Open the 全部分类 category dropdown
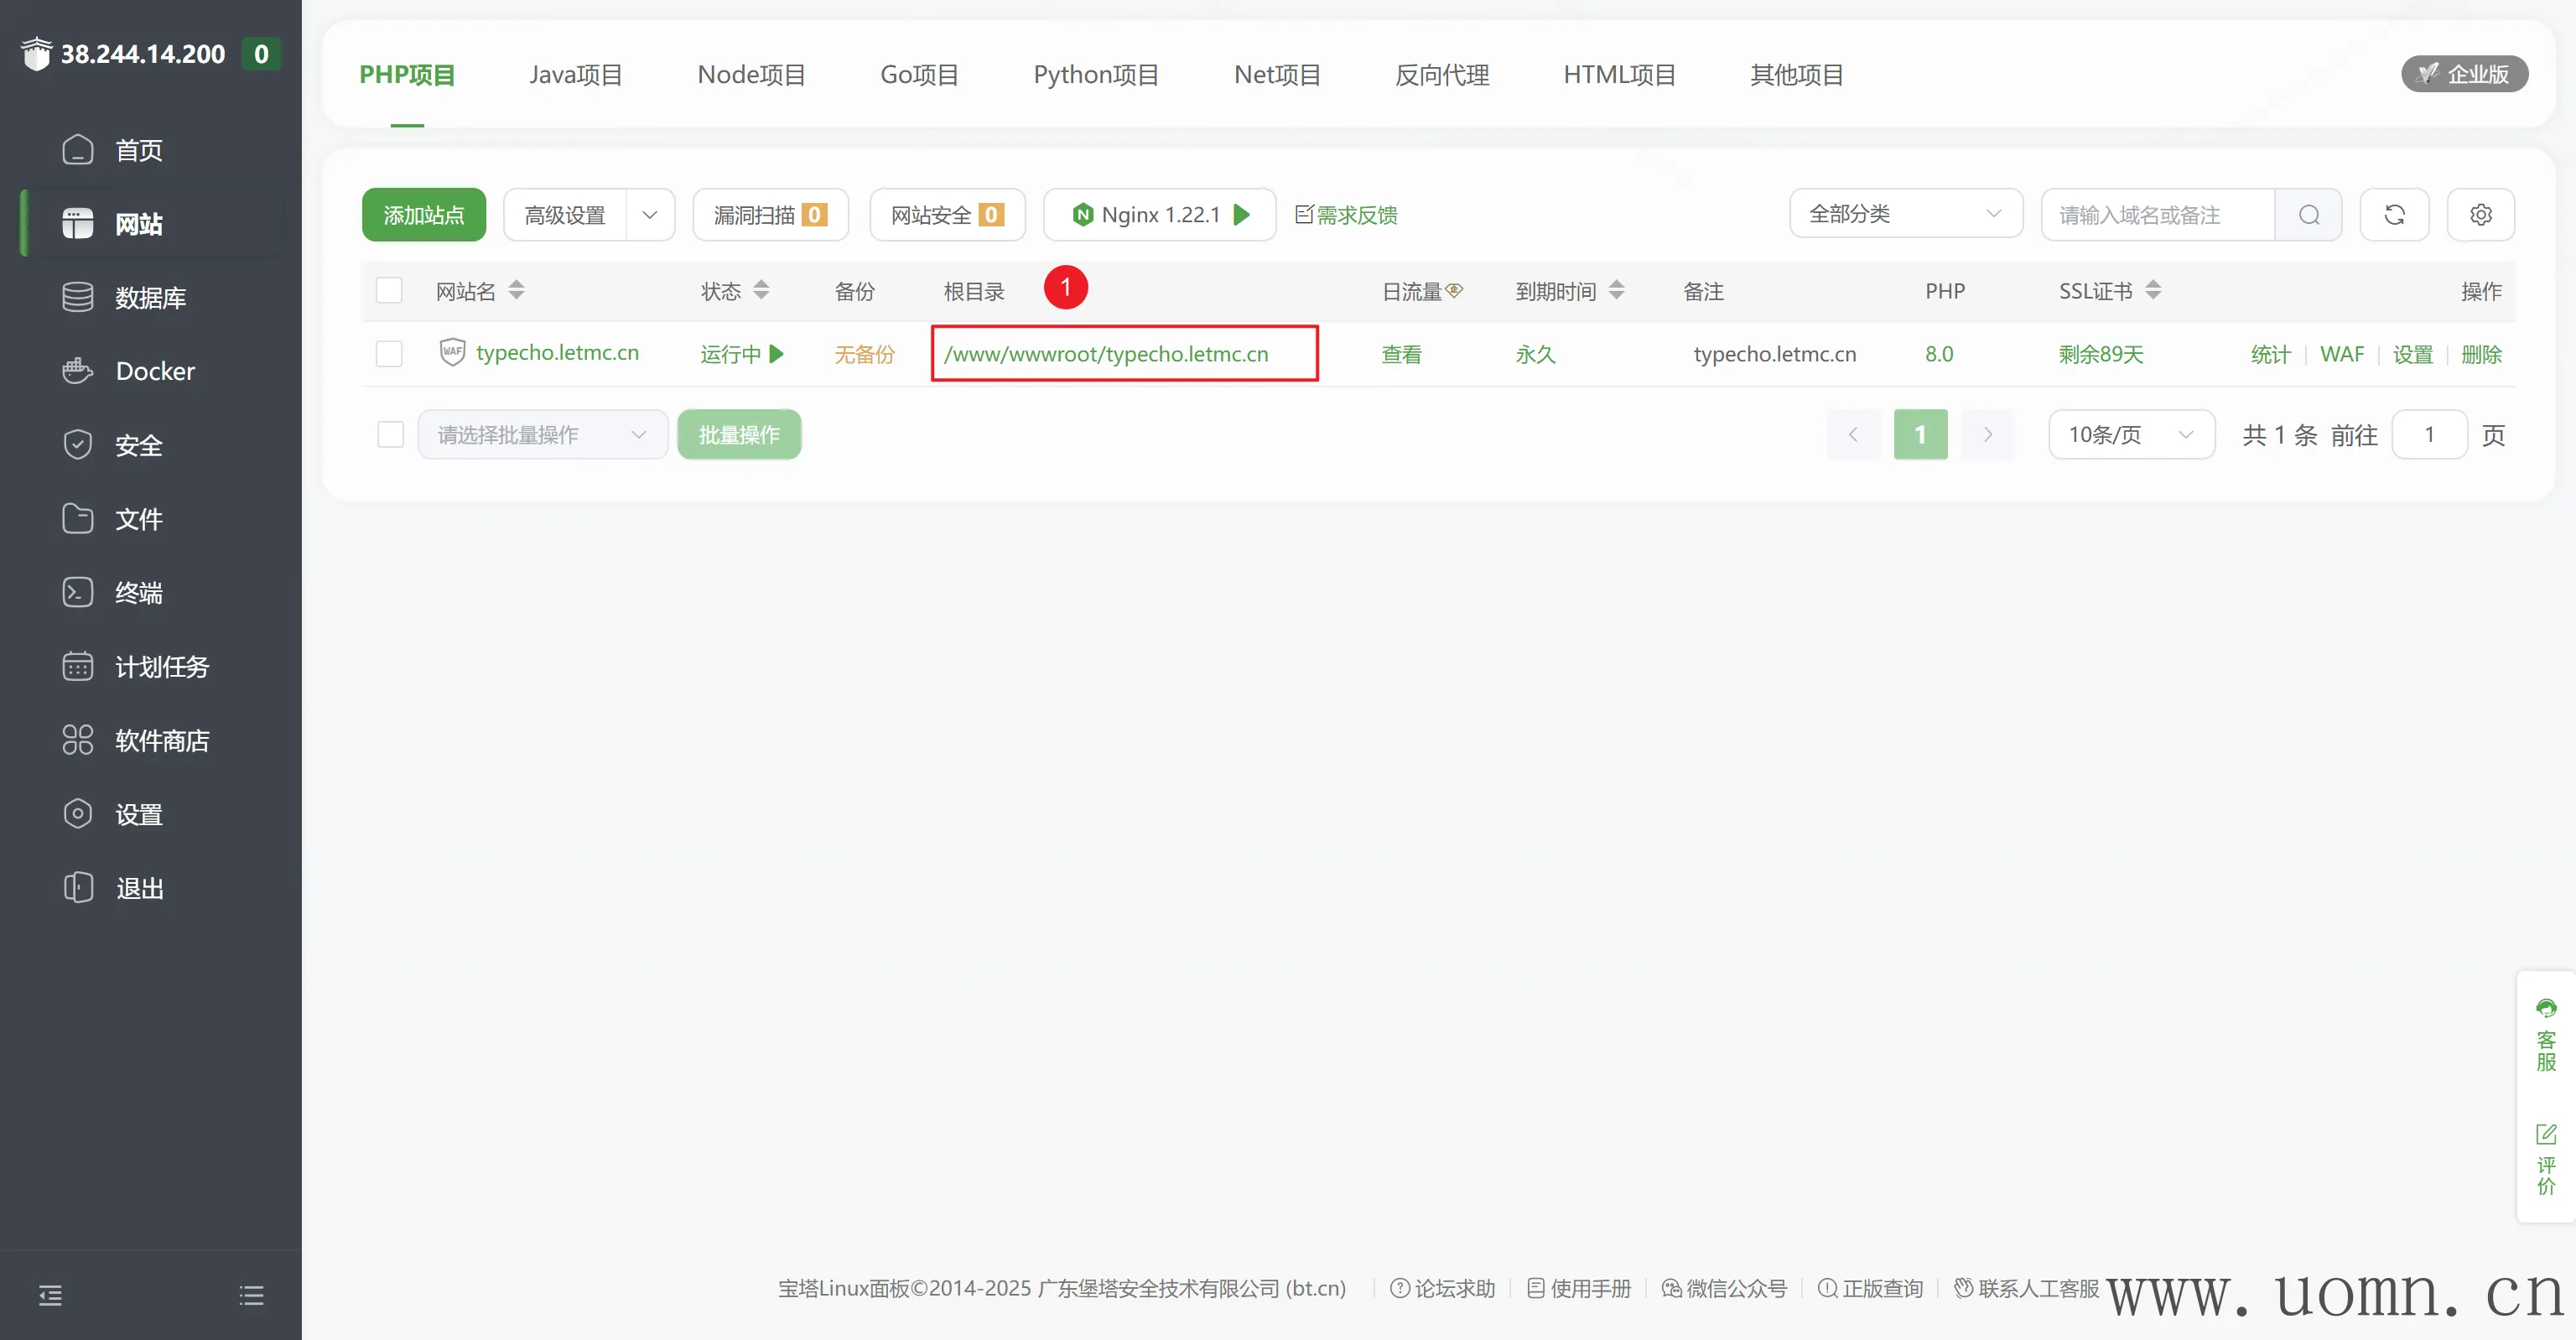 1905,214
